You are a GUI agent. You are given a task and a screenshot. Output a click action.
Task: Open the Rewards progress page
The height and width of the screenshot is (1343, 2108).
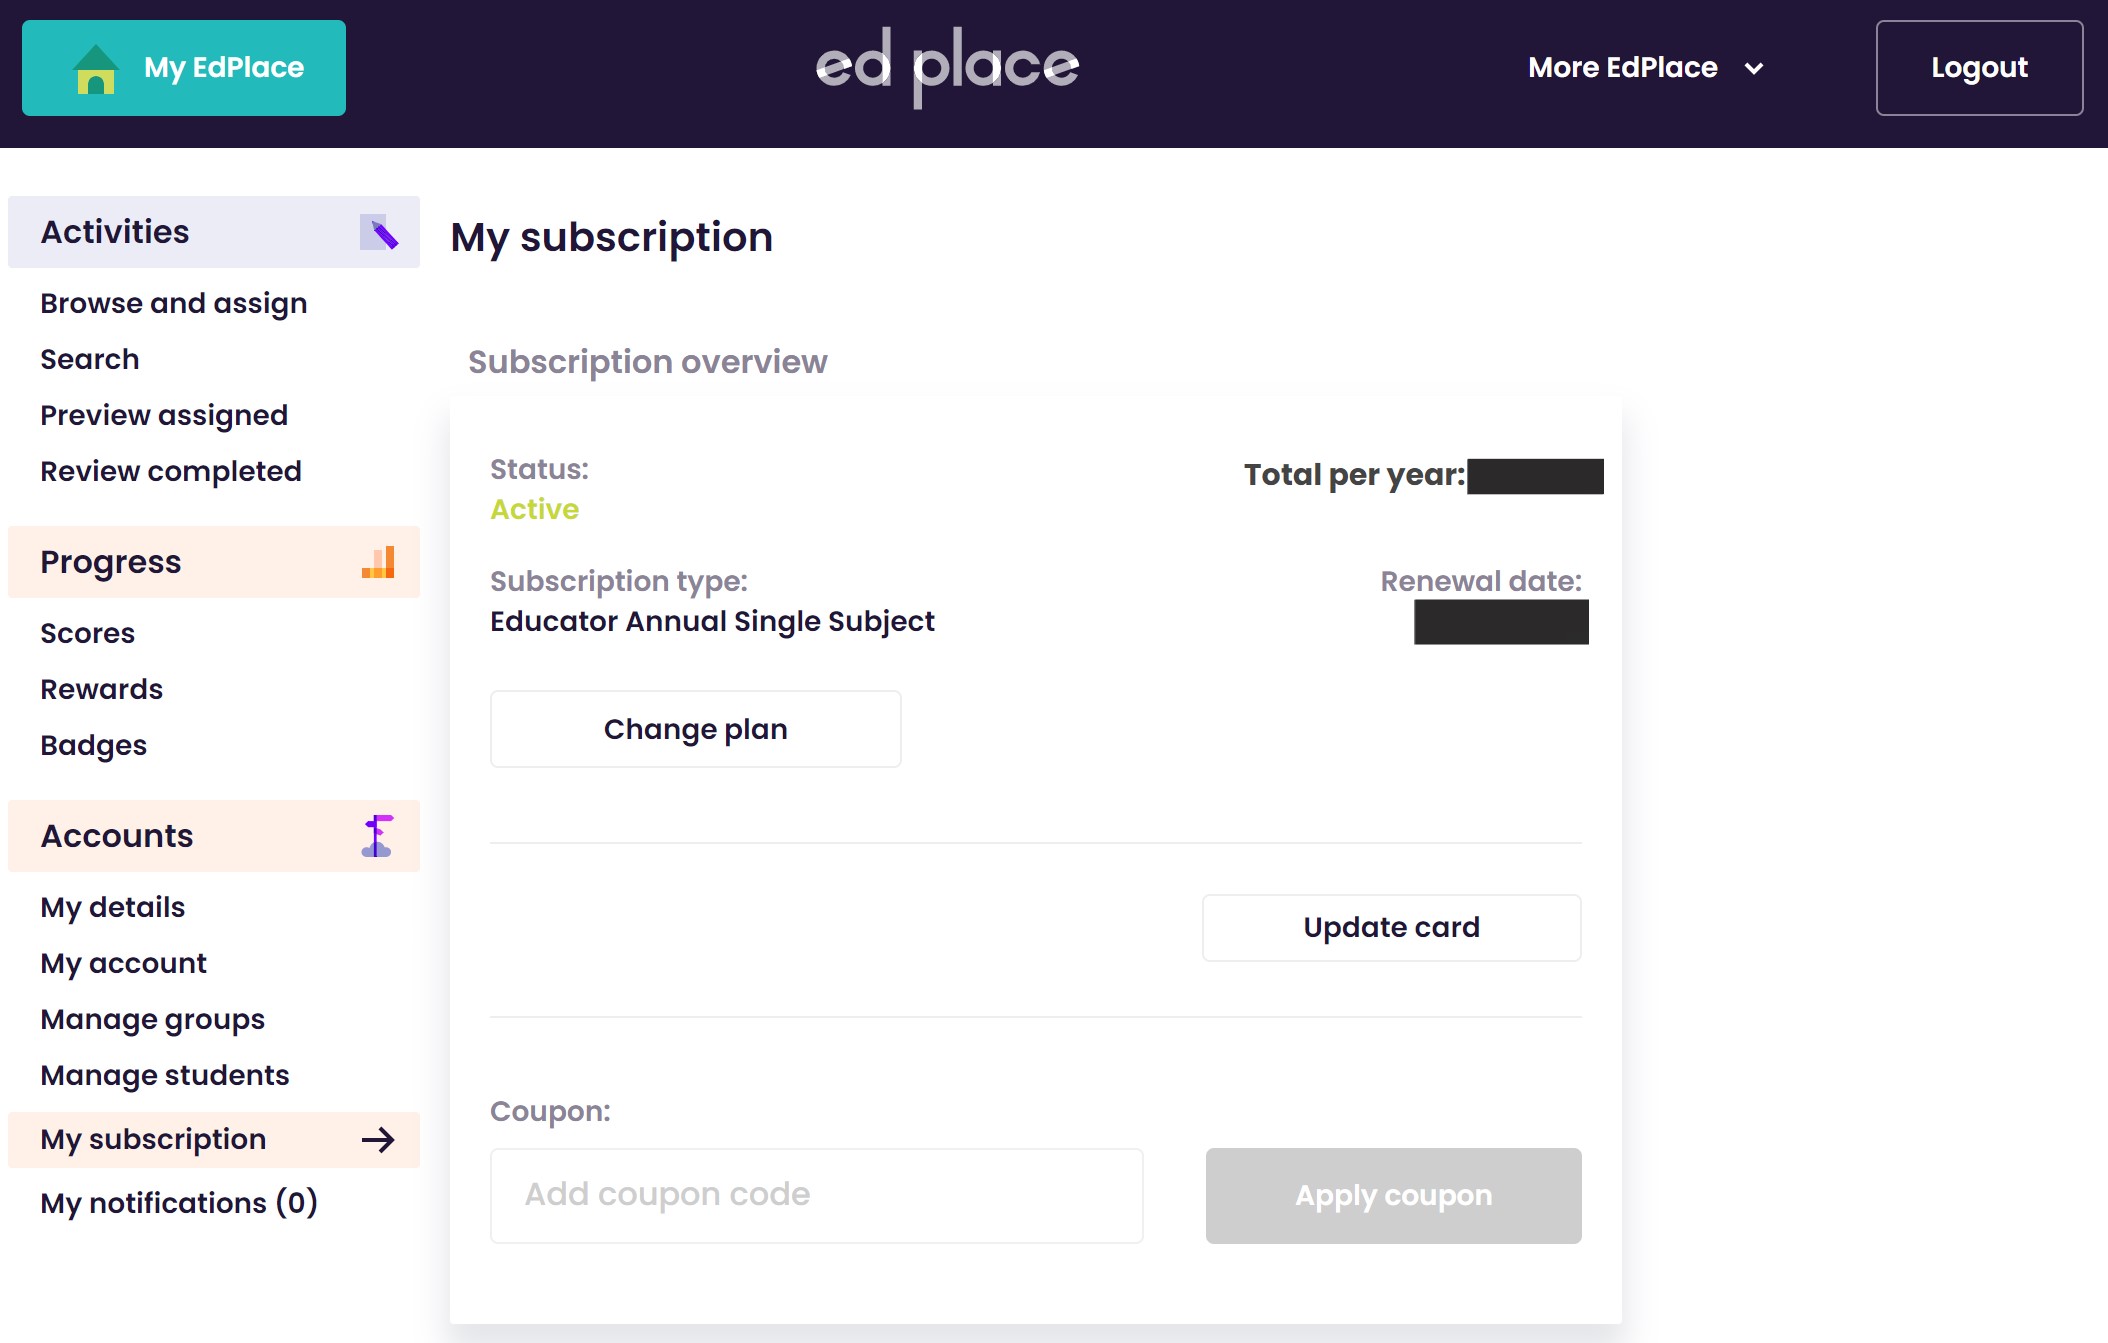click(102, 690)
